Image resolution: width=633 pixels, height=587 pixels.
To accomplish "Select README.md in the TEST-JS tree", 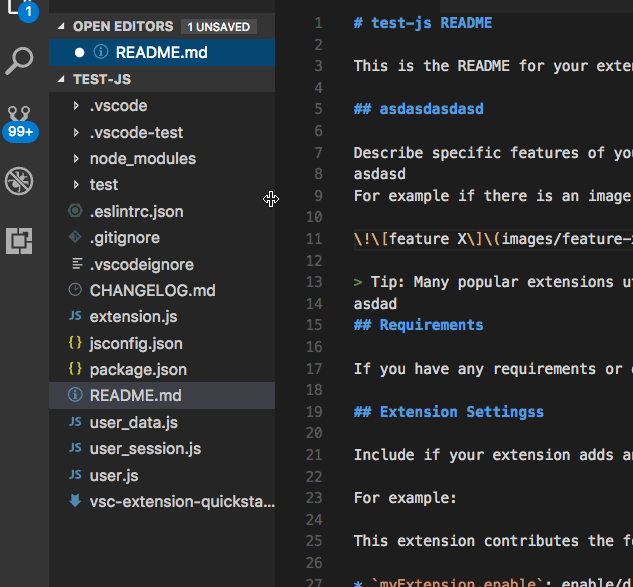I will tap(162, 396).
